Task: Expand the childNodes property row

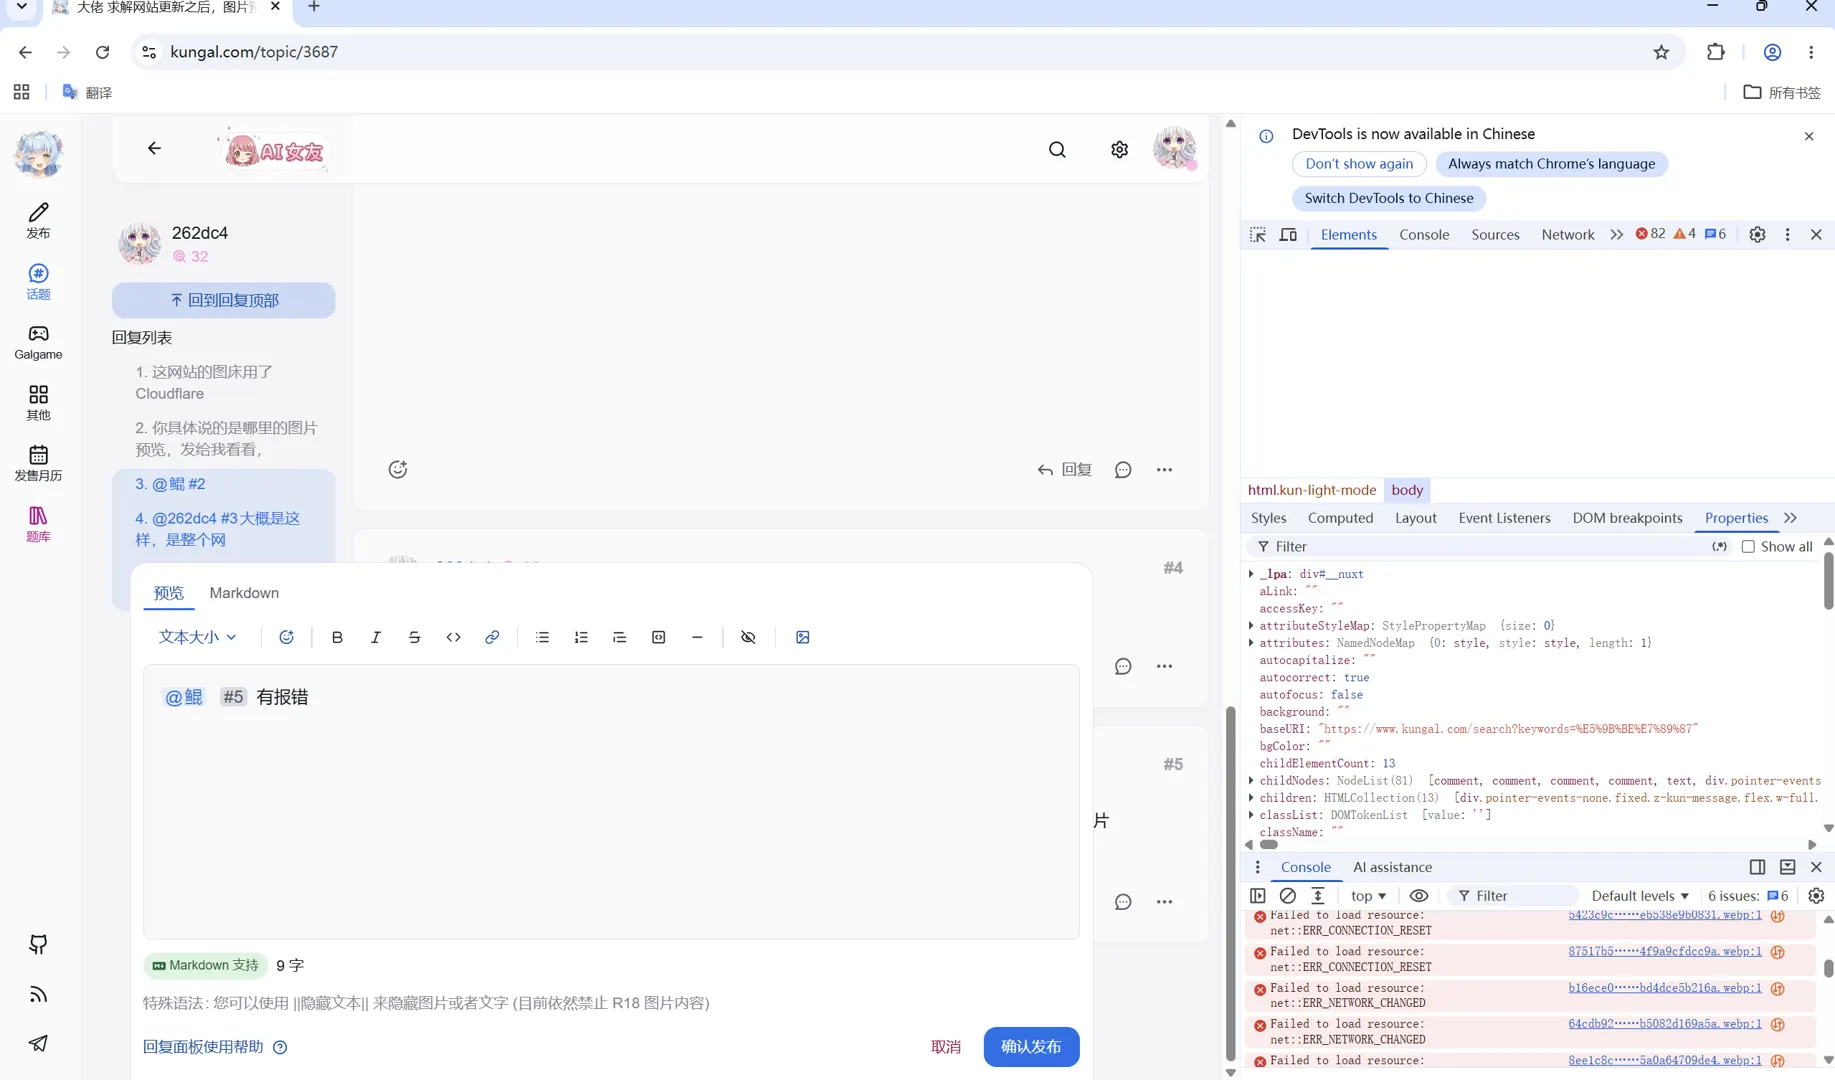Action: 1251,780
